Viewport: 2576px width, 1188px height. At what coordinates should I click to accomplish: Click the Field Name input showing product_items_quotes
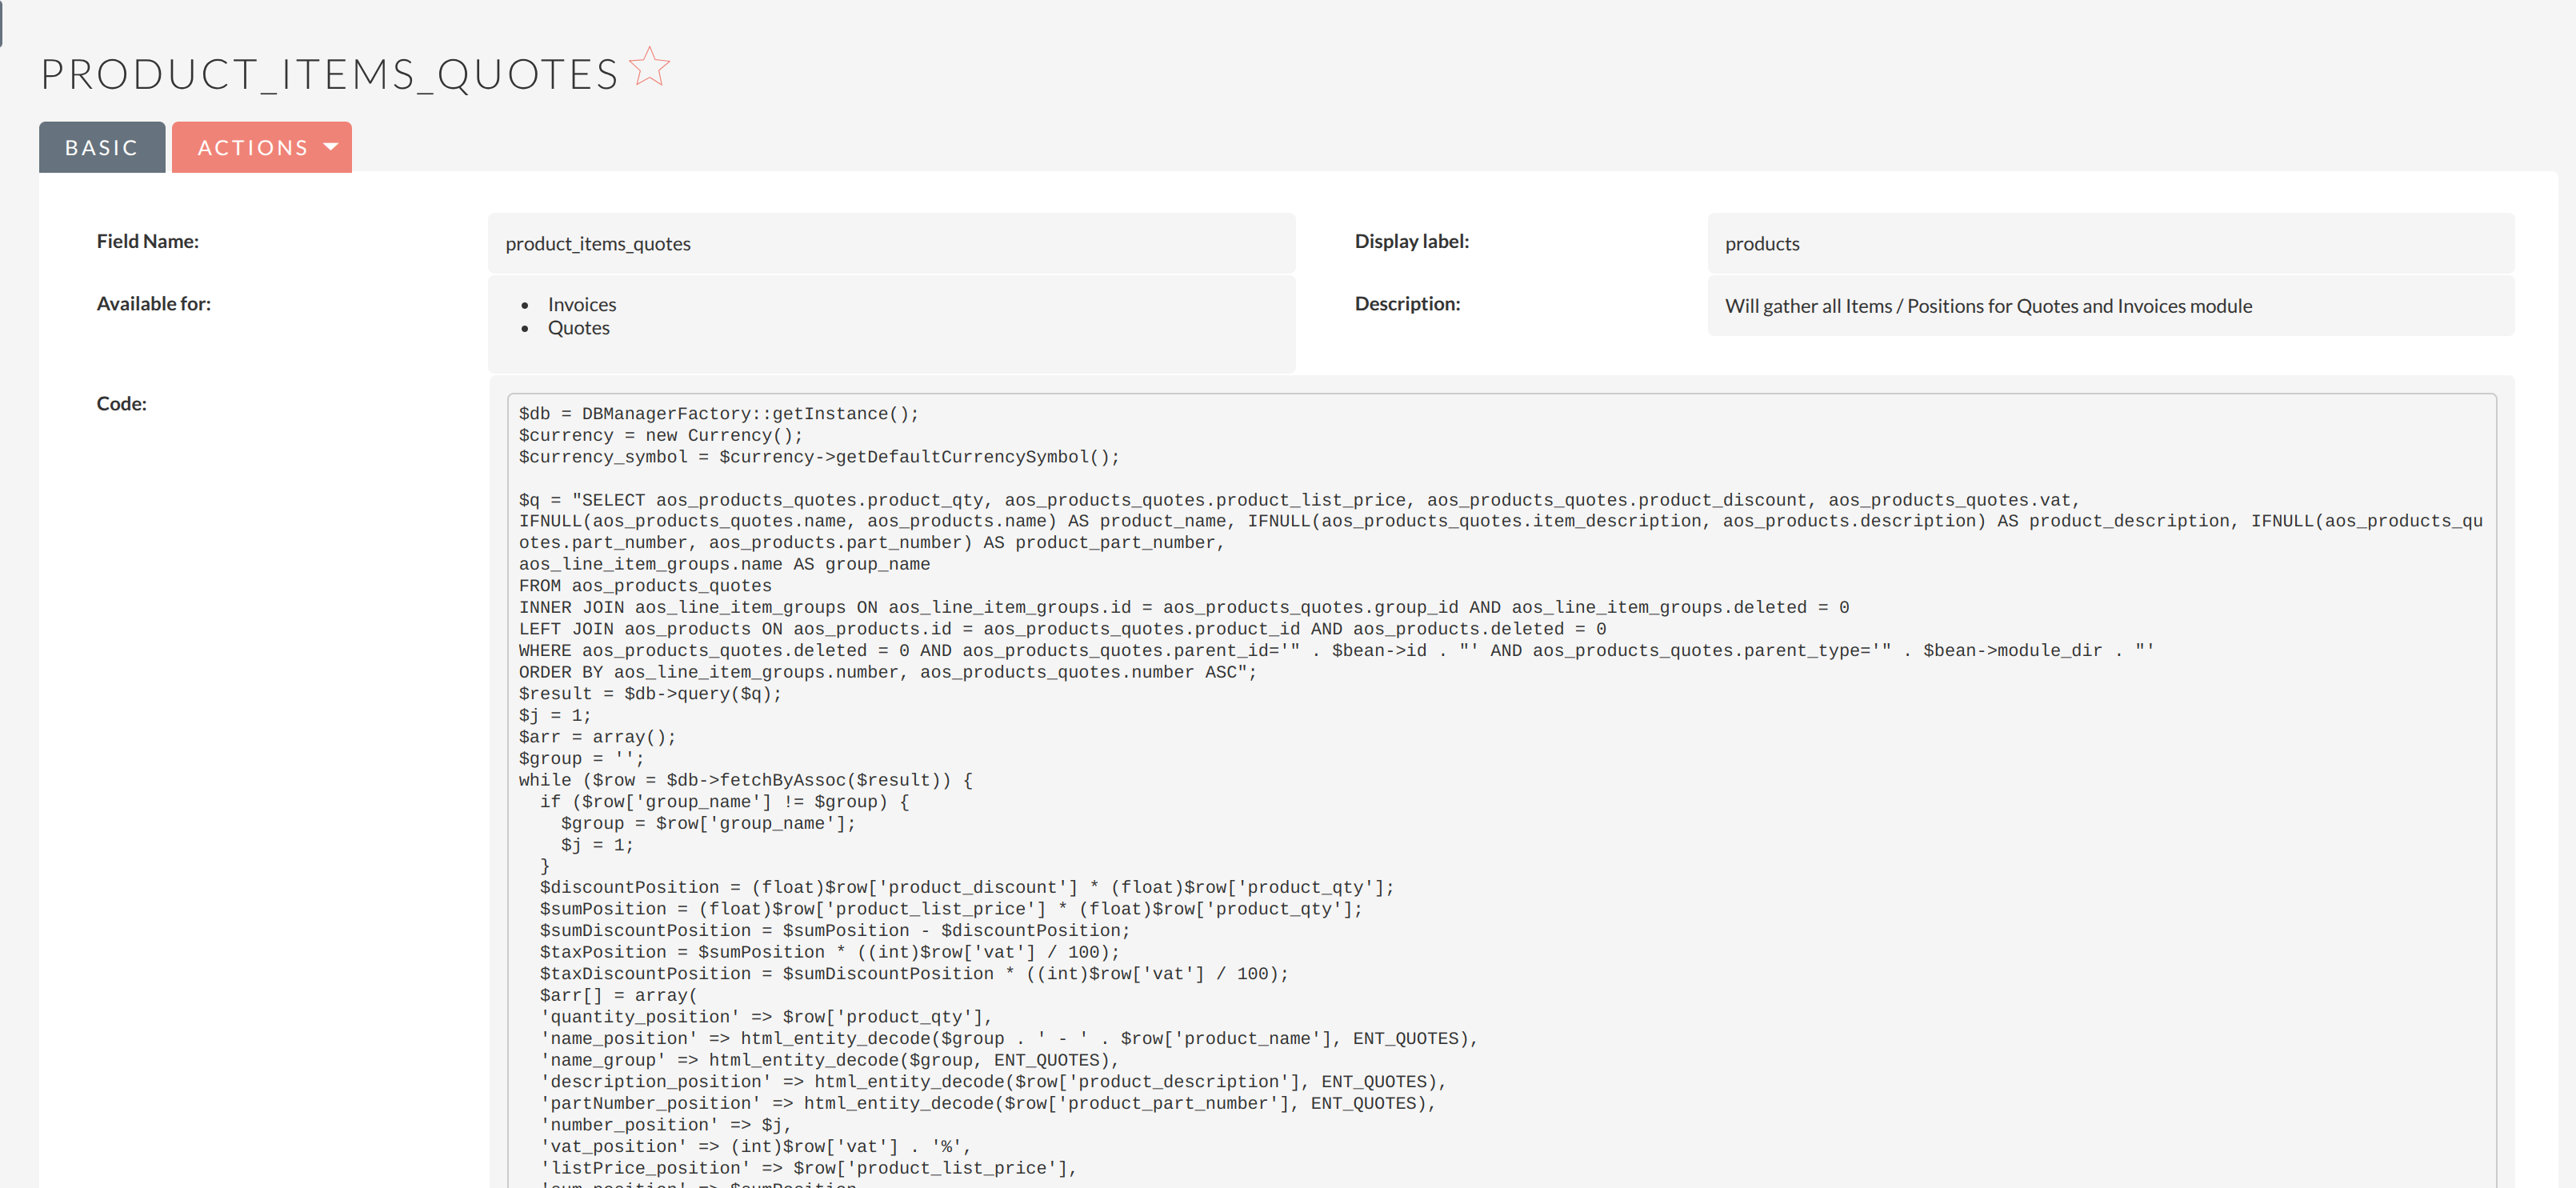tap(890, 243)
